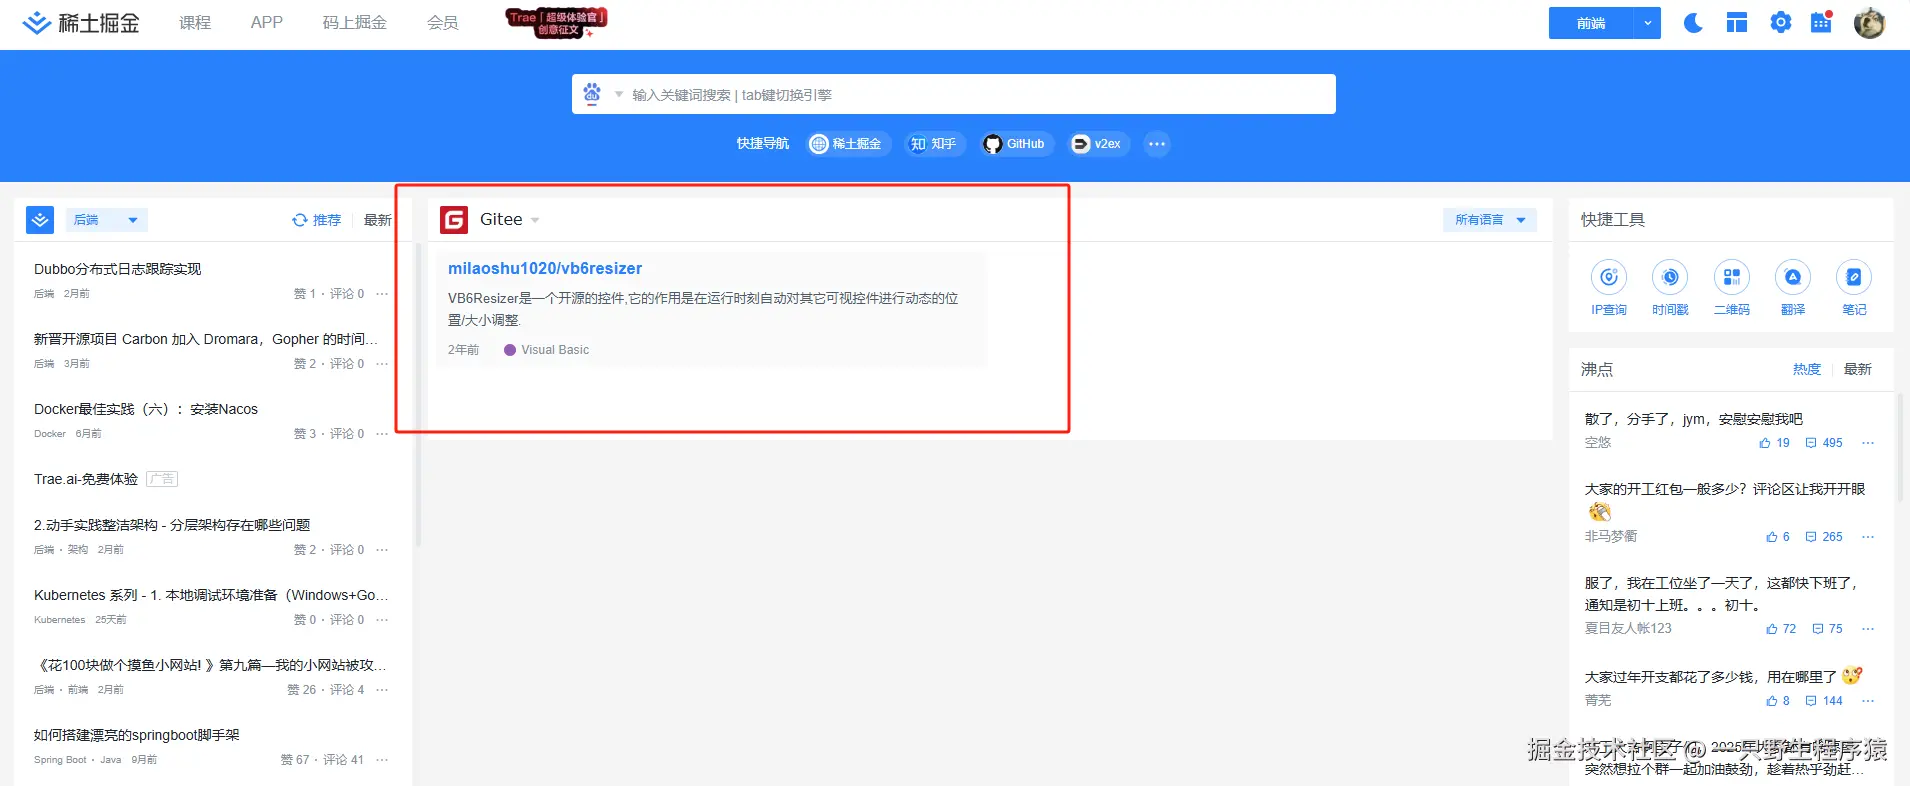Image resolution: width=1910 pixels, height=786 pixels.
Task: Open the calendar check-in icon
Action: pyautogui.click(x=1821, y=23)
